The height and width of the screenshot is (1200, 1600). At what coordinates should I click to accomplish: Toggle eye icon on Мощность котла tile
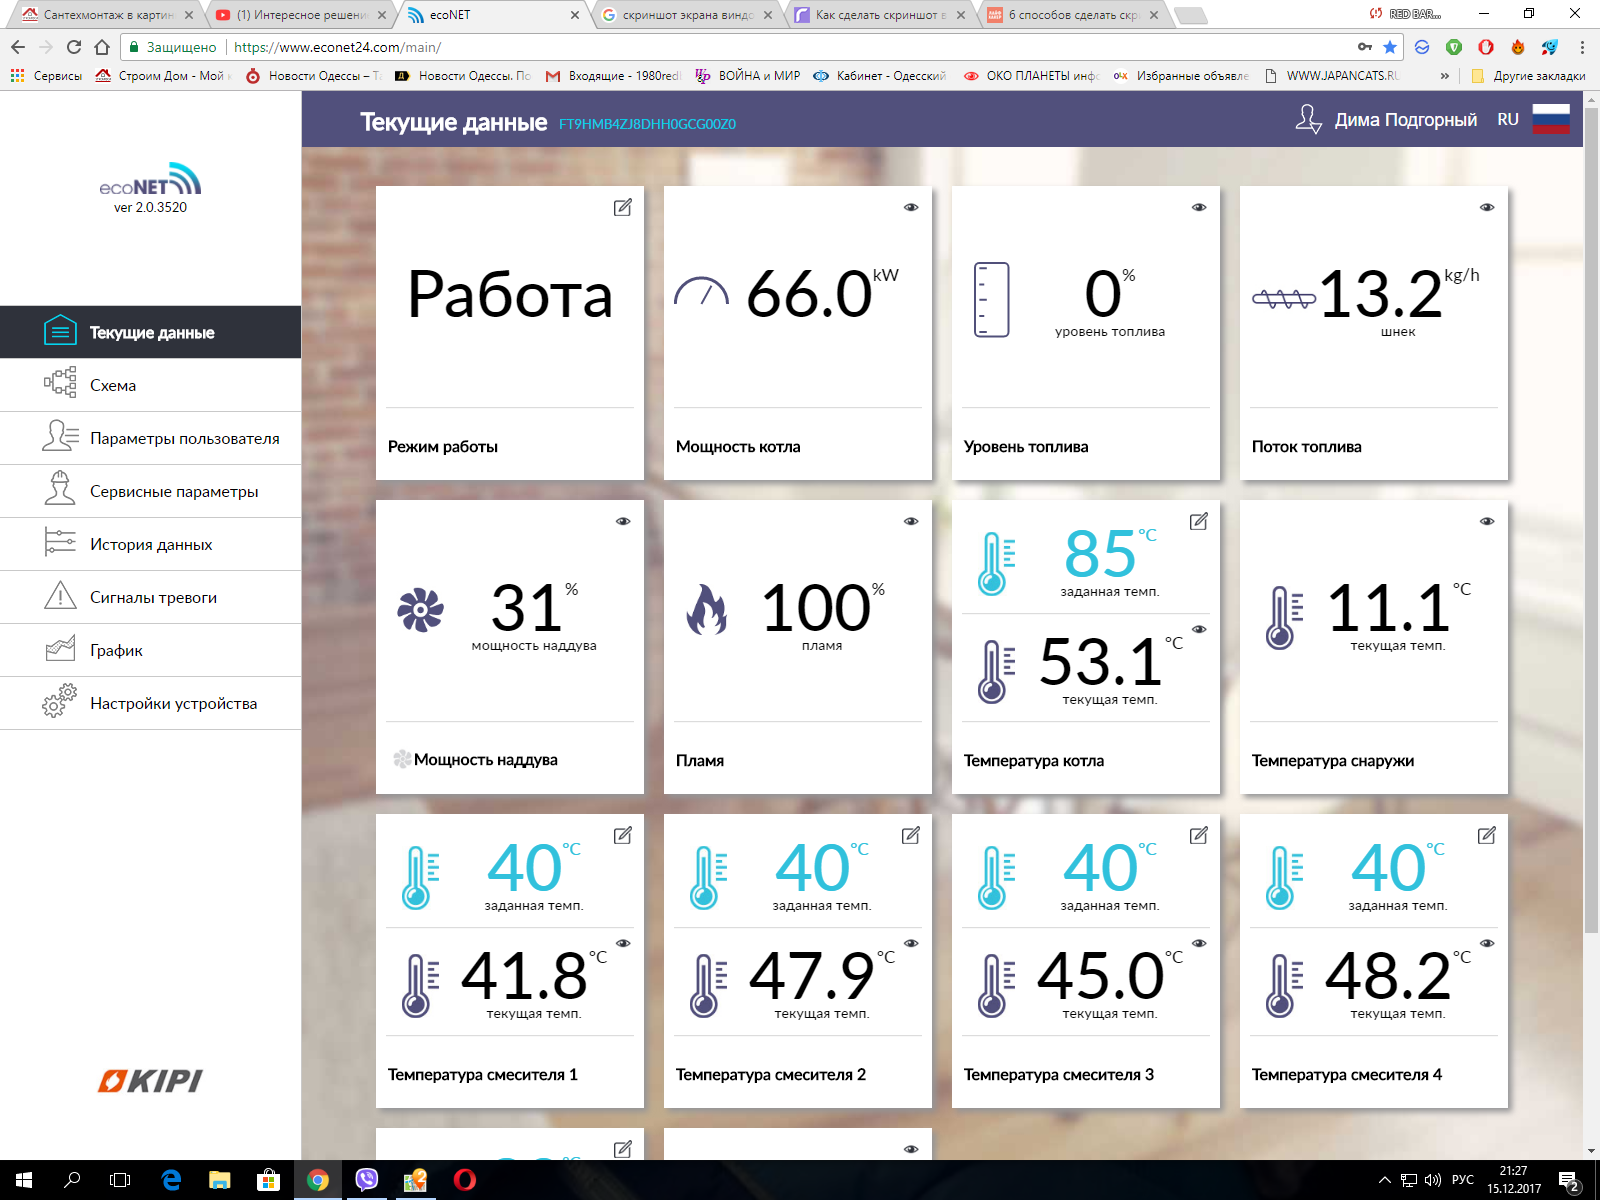[x=910, y=207]
